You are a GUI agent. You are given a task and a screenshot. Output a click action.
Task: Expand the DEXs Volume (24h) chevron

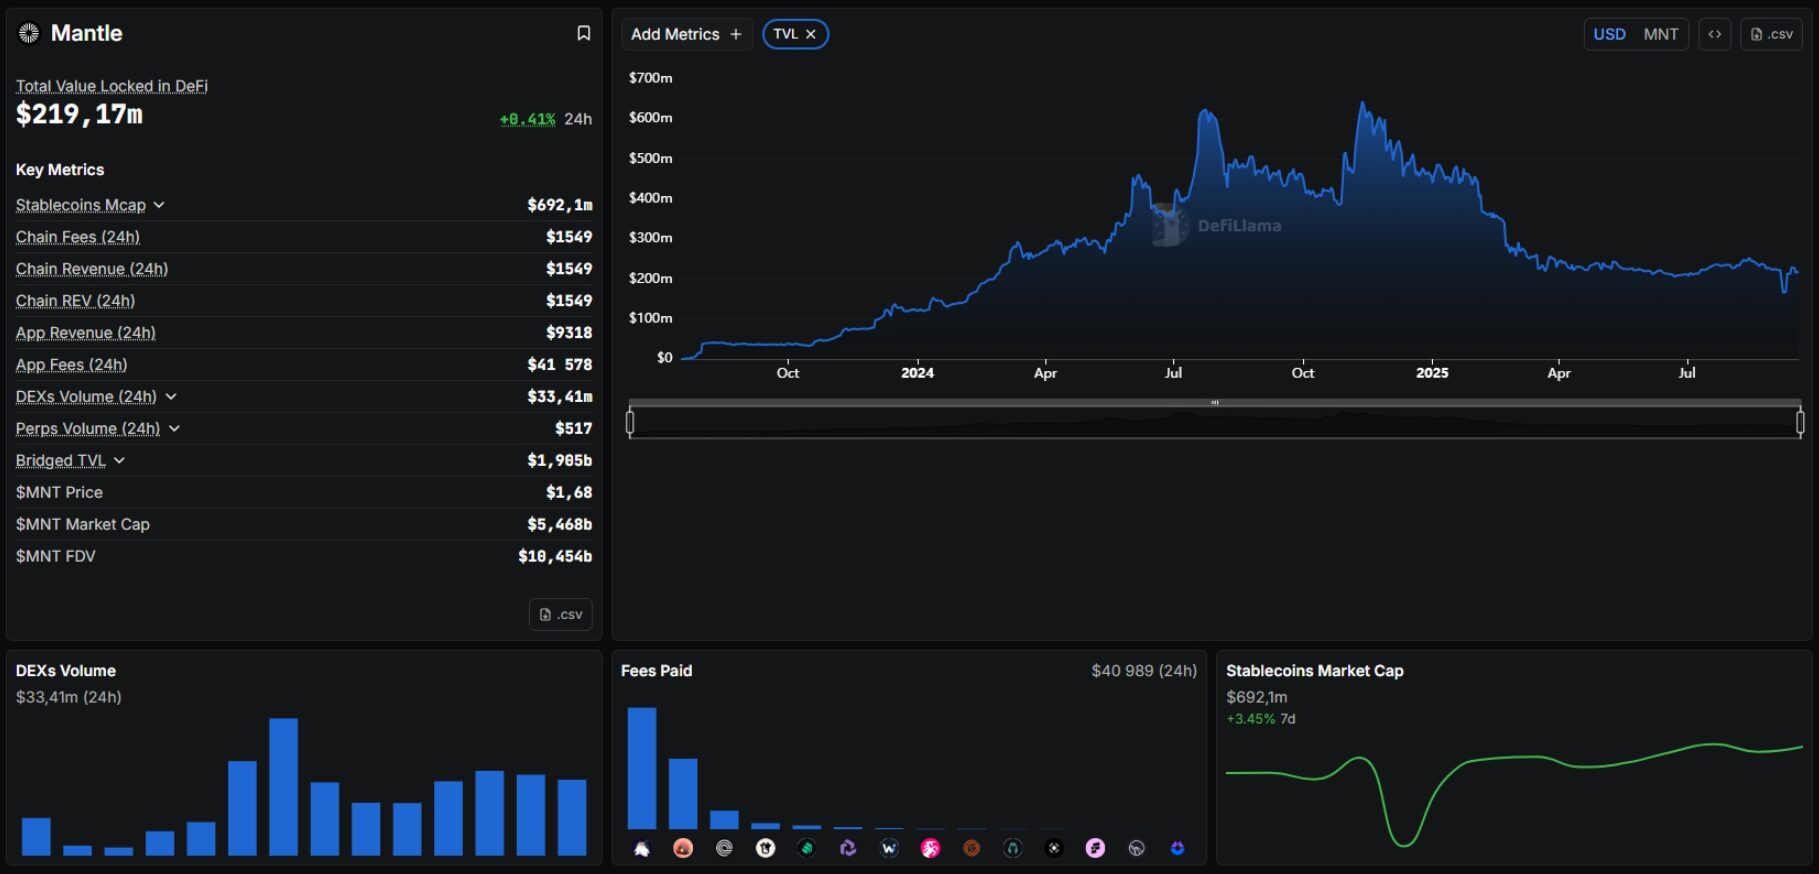pyautogui.click(x=171, y=397)
